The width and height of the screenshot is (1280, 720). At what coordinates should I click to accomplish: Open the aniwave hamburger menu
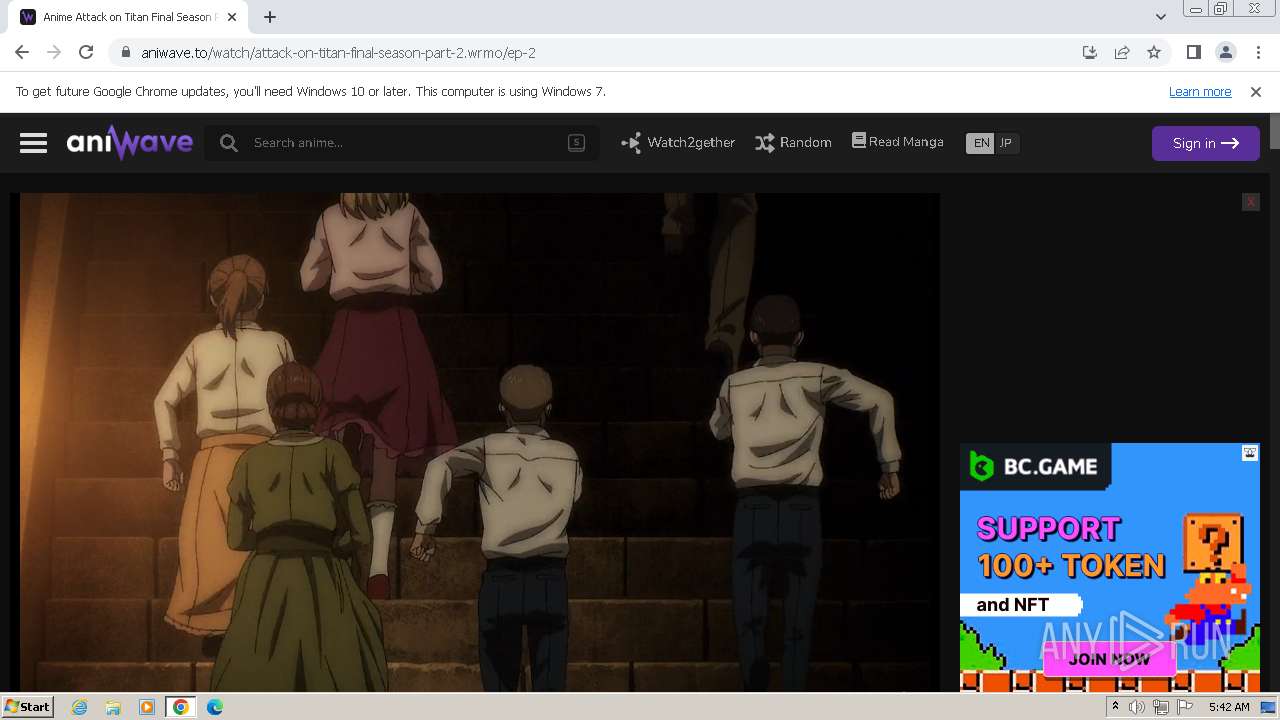coord(33,143)
